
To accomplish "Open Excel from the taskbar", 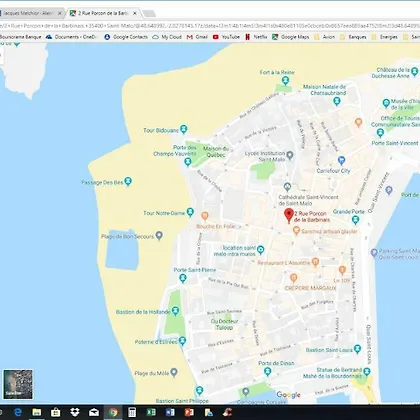I will pyautogui.click(x=151, y=412).
